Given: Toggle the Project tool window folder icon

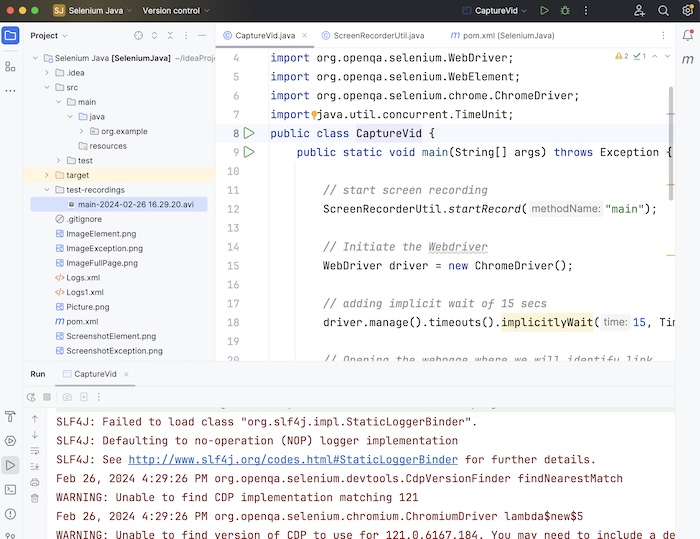Looking at the screenshot, I should coord(11,36).
